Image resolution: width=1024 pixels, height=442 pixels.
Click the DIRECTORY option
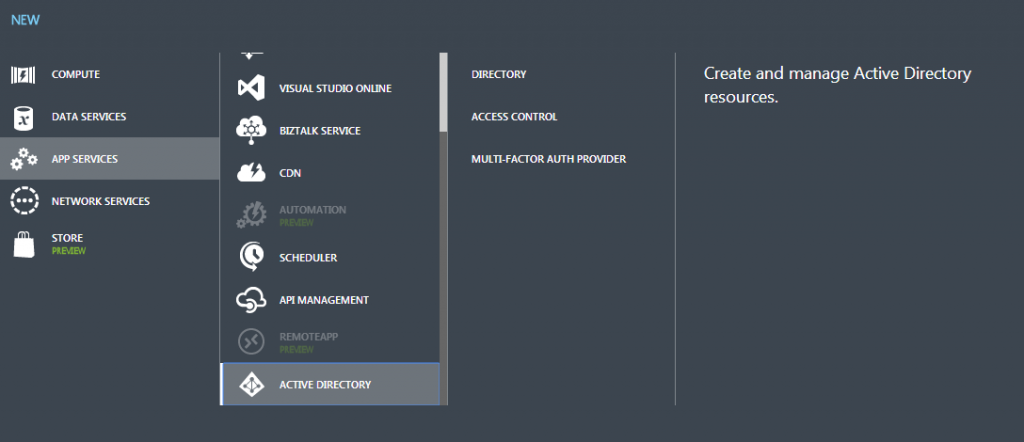(499, 74)
